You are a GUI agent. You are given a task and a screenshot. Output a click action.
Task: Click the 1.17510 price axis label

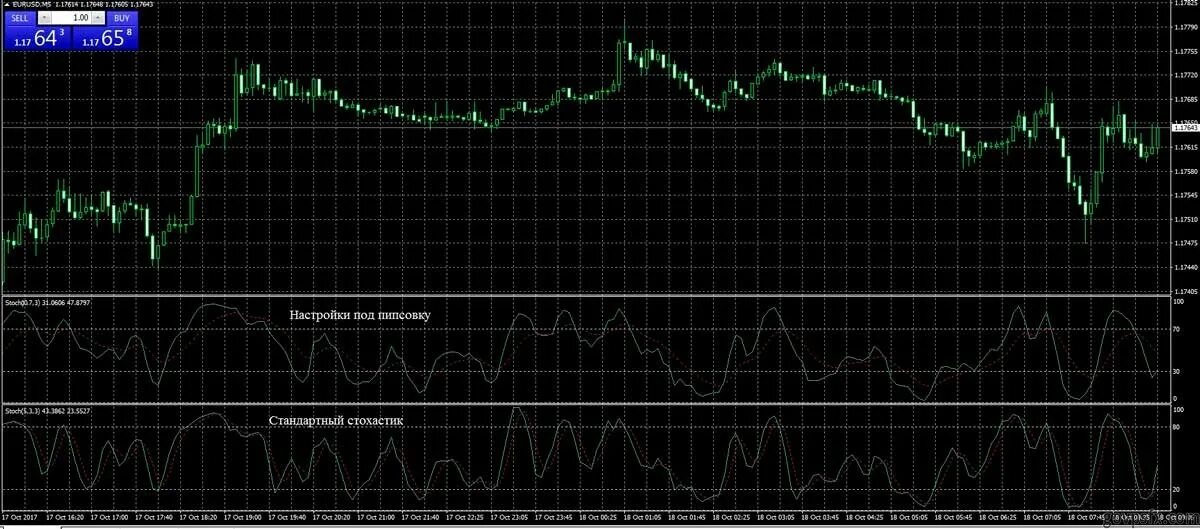[1184, 219]
